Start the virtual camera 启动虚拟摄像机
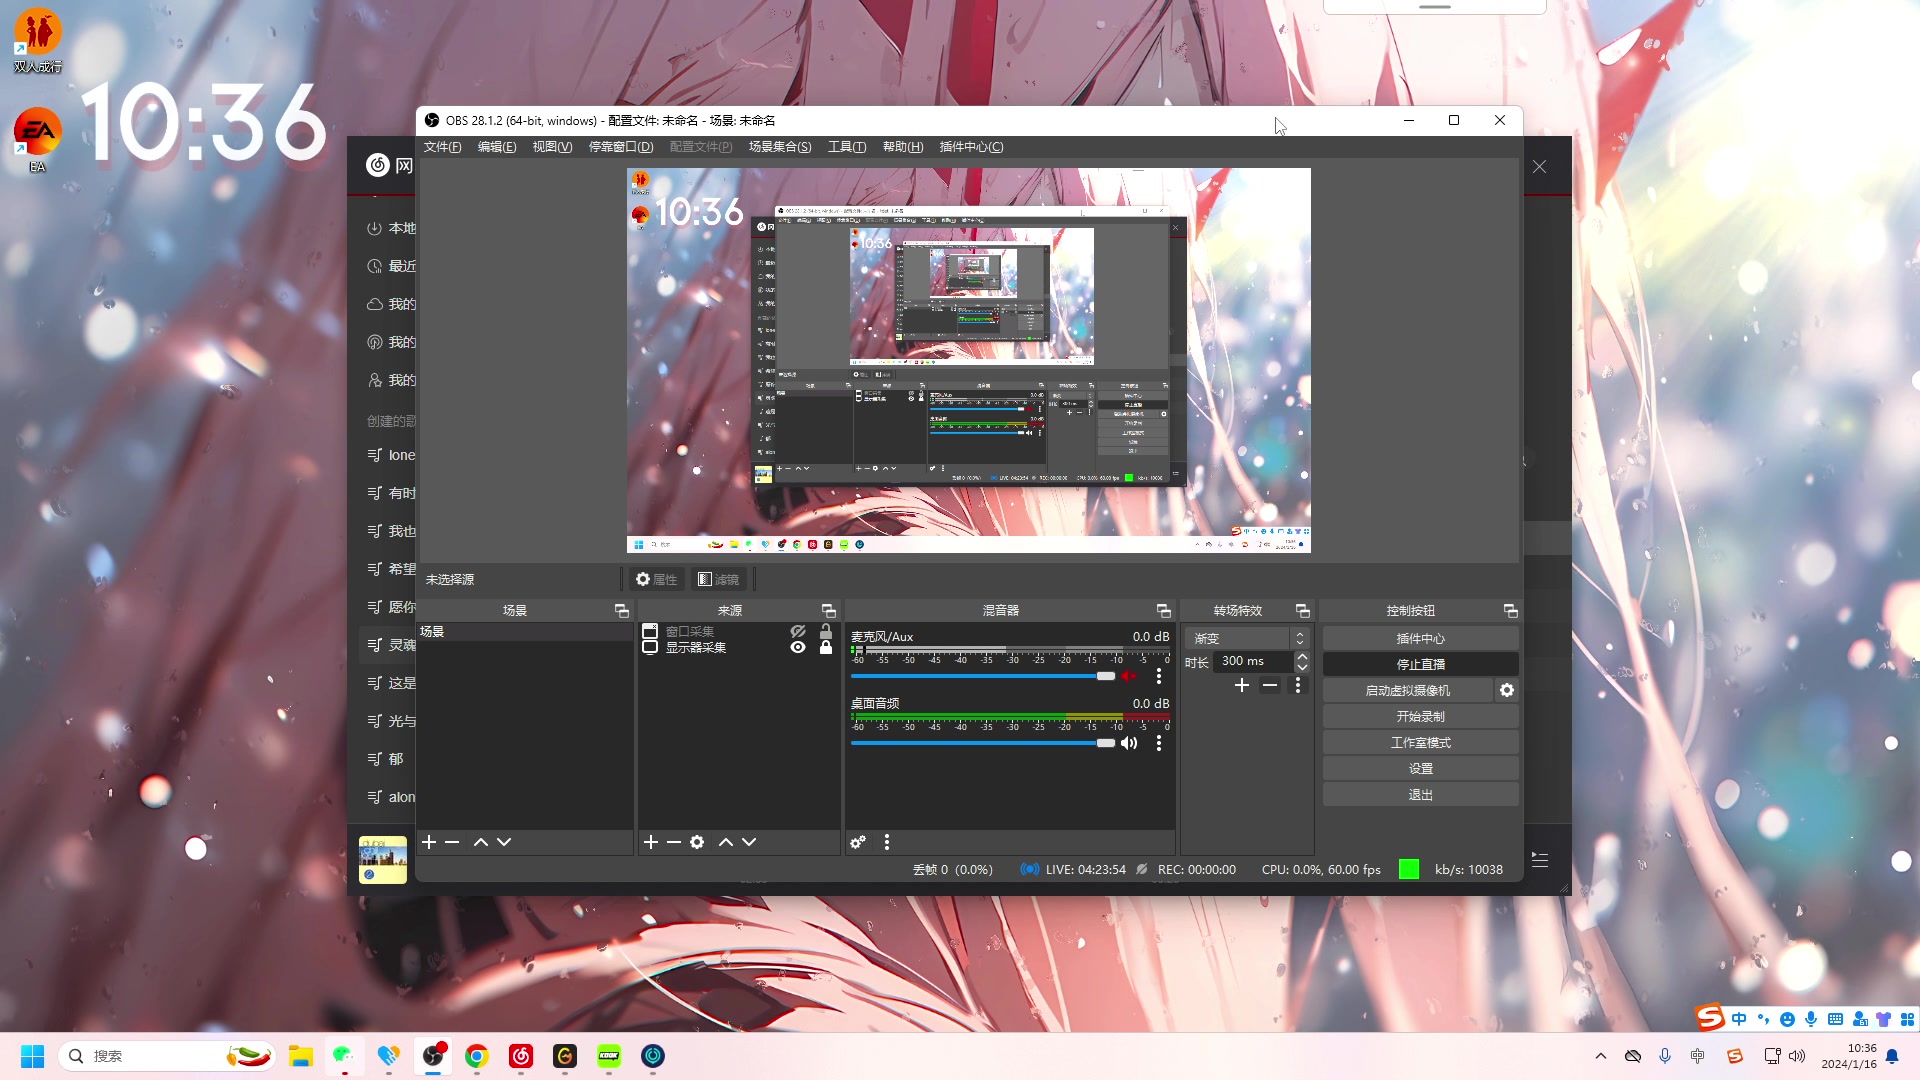 pyautogui.click(x=1407, y=690)
